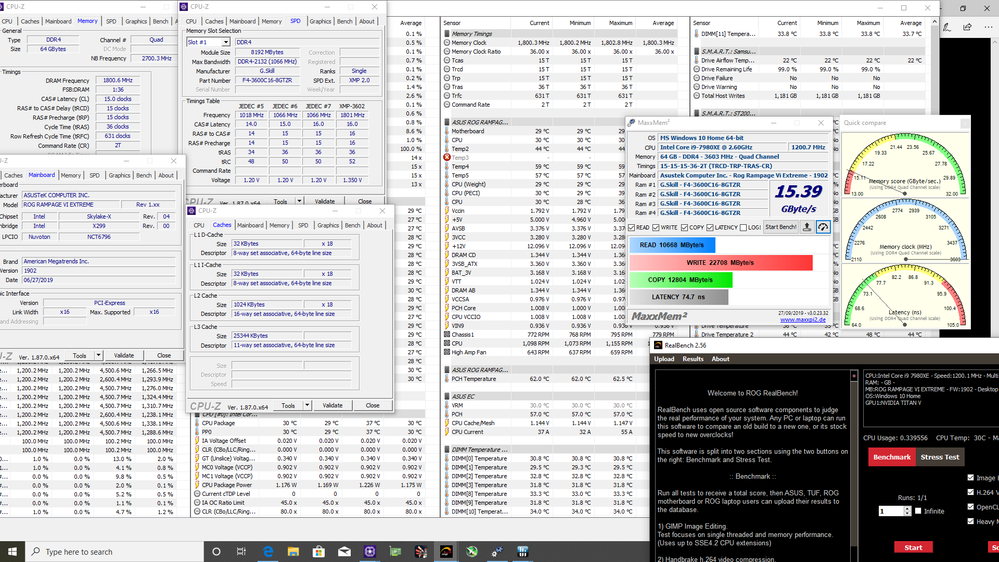The height and width of the screenshot is (562, 999).
Task: Click the HWiNFO taskbar icon
Action: point(420,551)
